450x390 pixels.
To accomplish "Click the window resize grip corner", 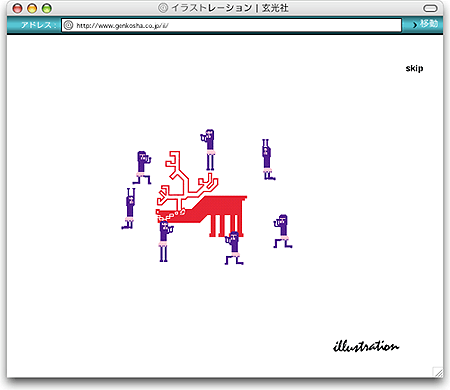I will (x=438, y=372).
